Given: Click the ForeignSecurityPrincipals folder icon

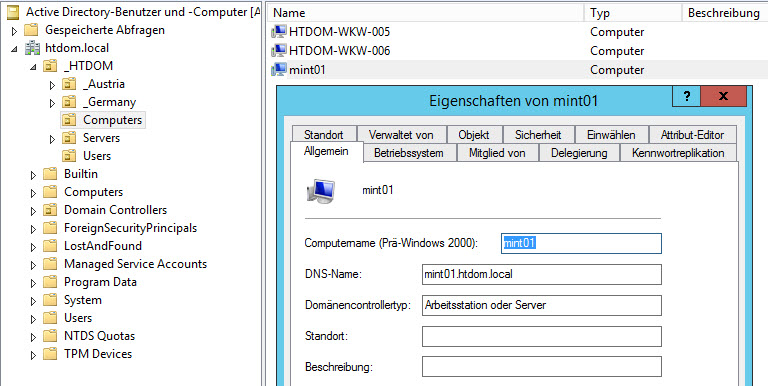Looking at the screenshot, I should tap(50, 228).
